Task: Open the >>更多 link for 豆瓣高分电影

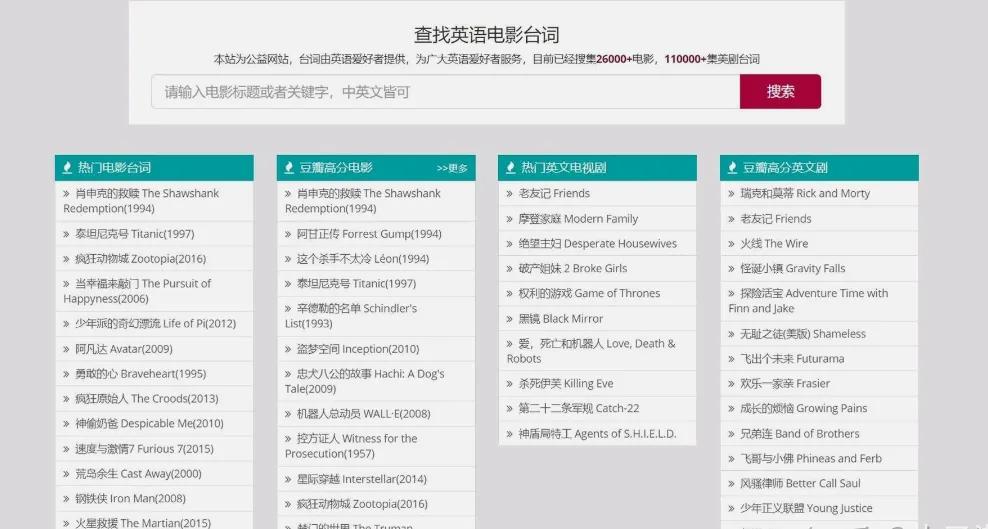Action: click(452, 168)
